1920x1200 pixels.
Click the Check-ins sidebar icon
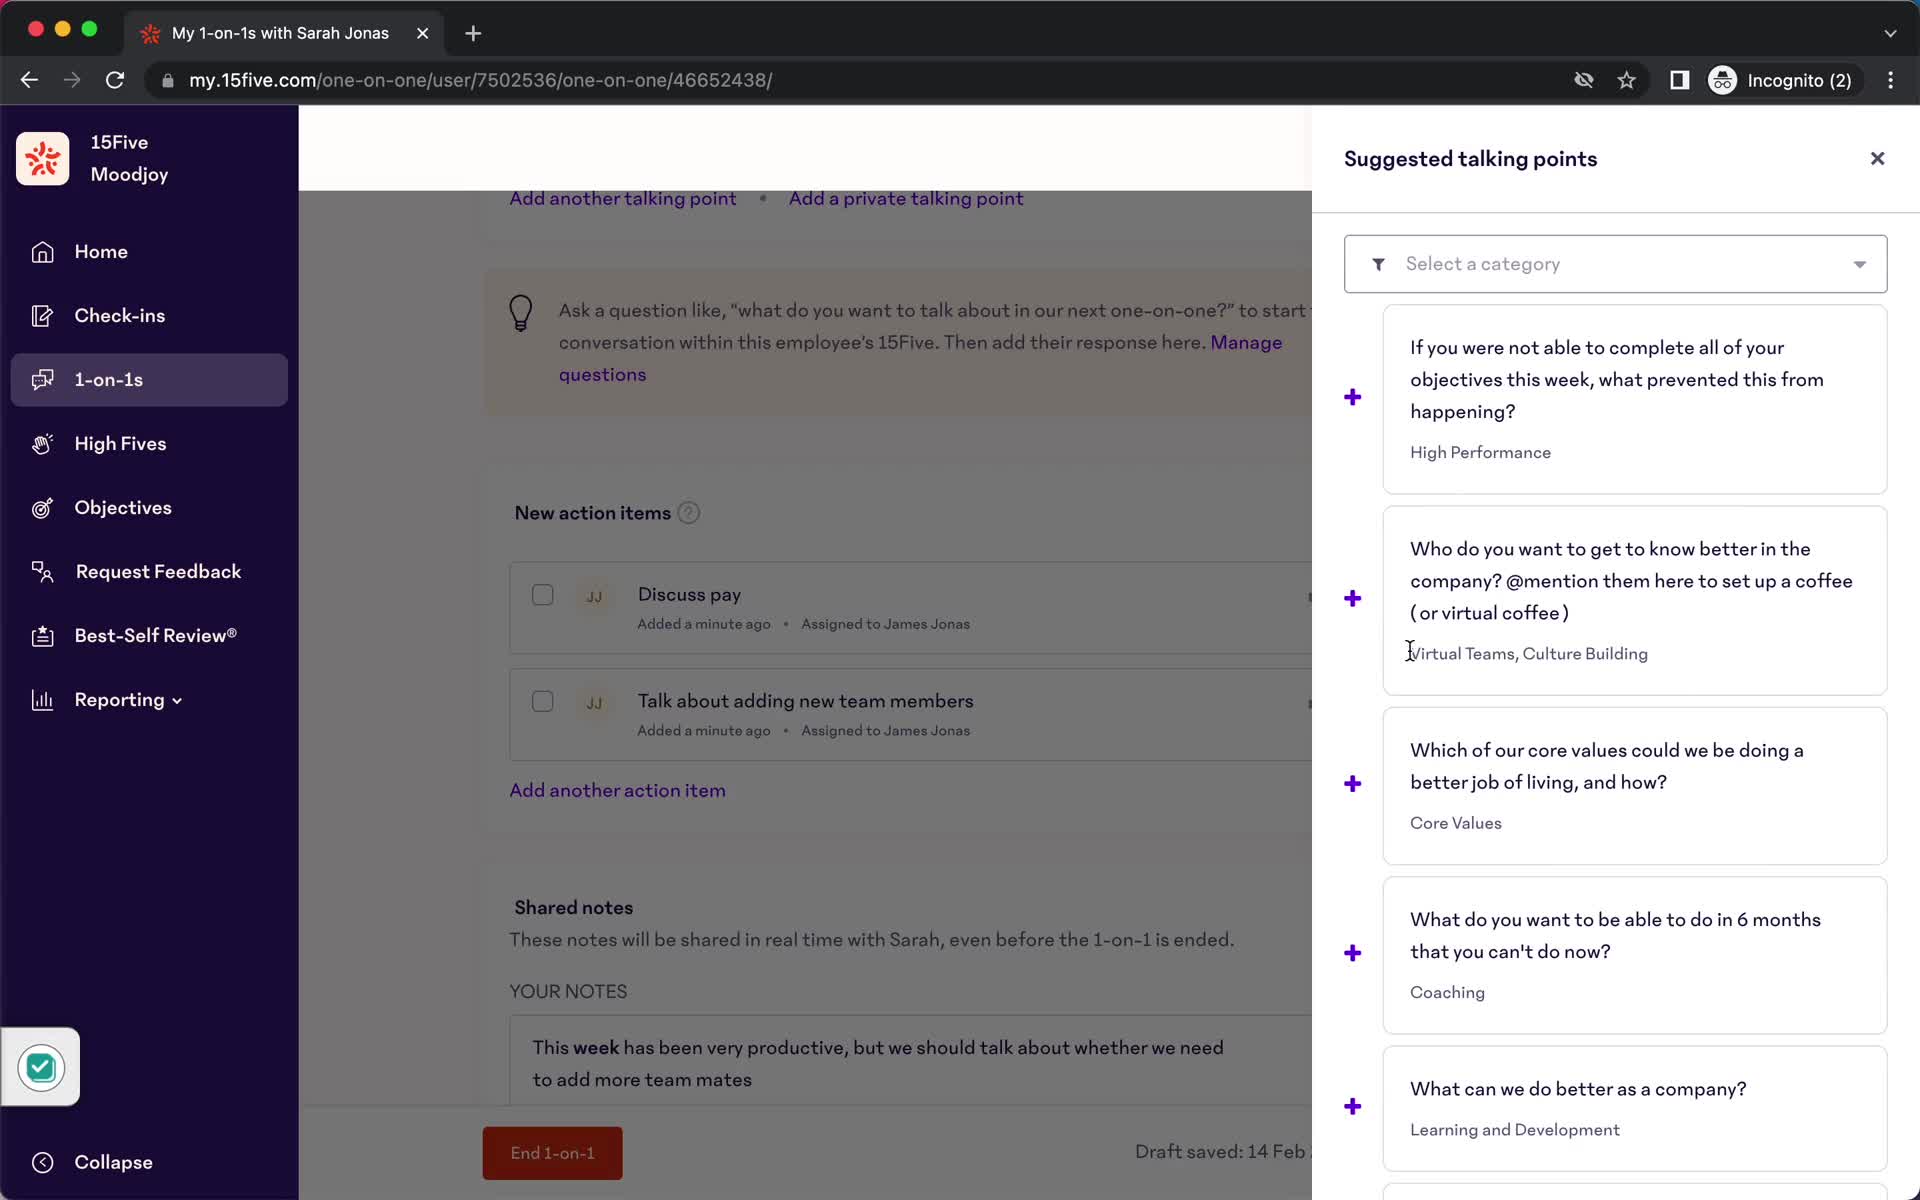click(41, 315)
